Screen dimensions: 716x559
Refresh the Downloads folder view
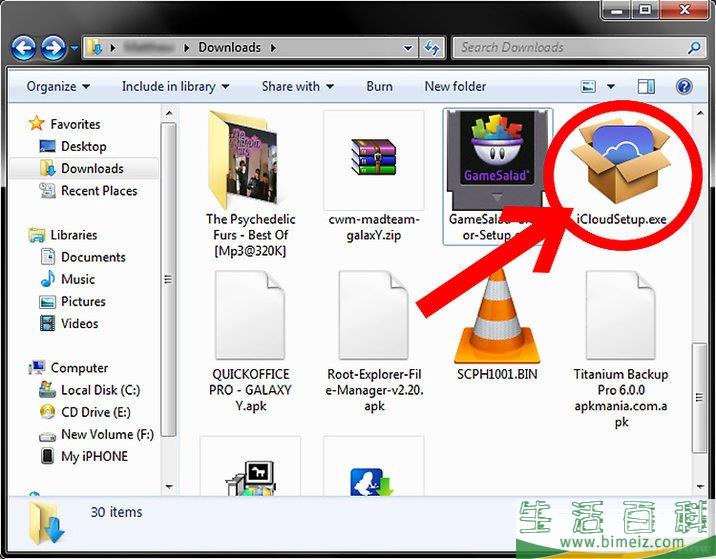pyautogui.click(x=432, y=47)
